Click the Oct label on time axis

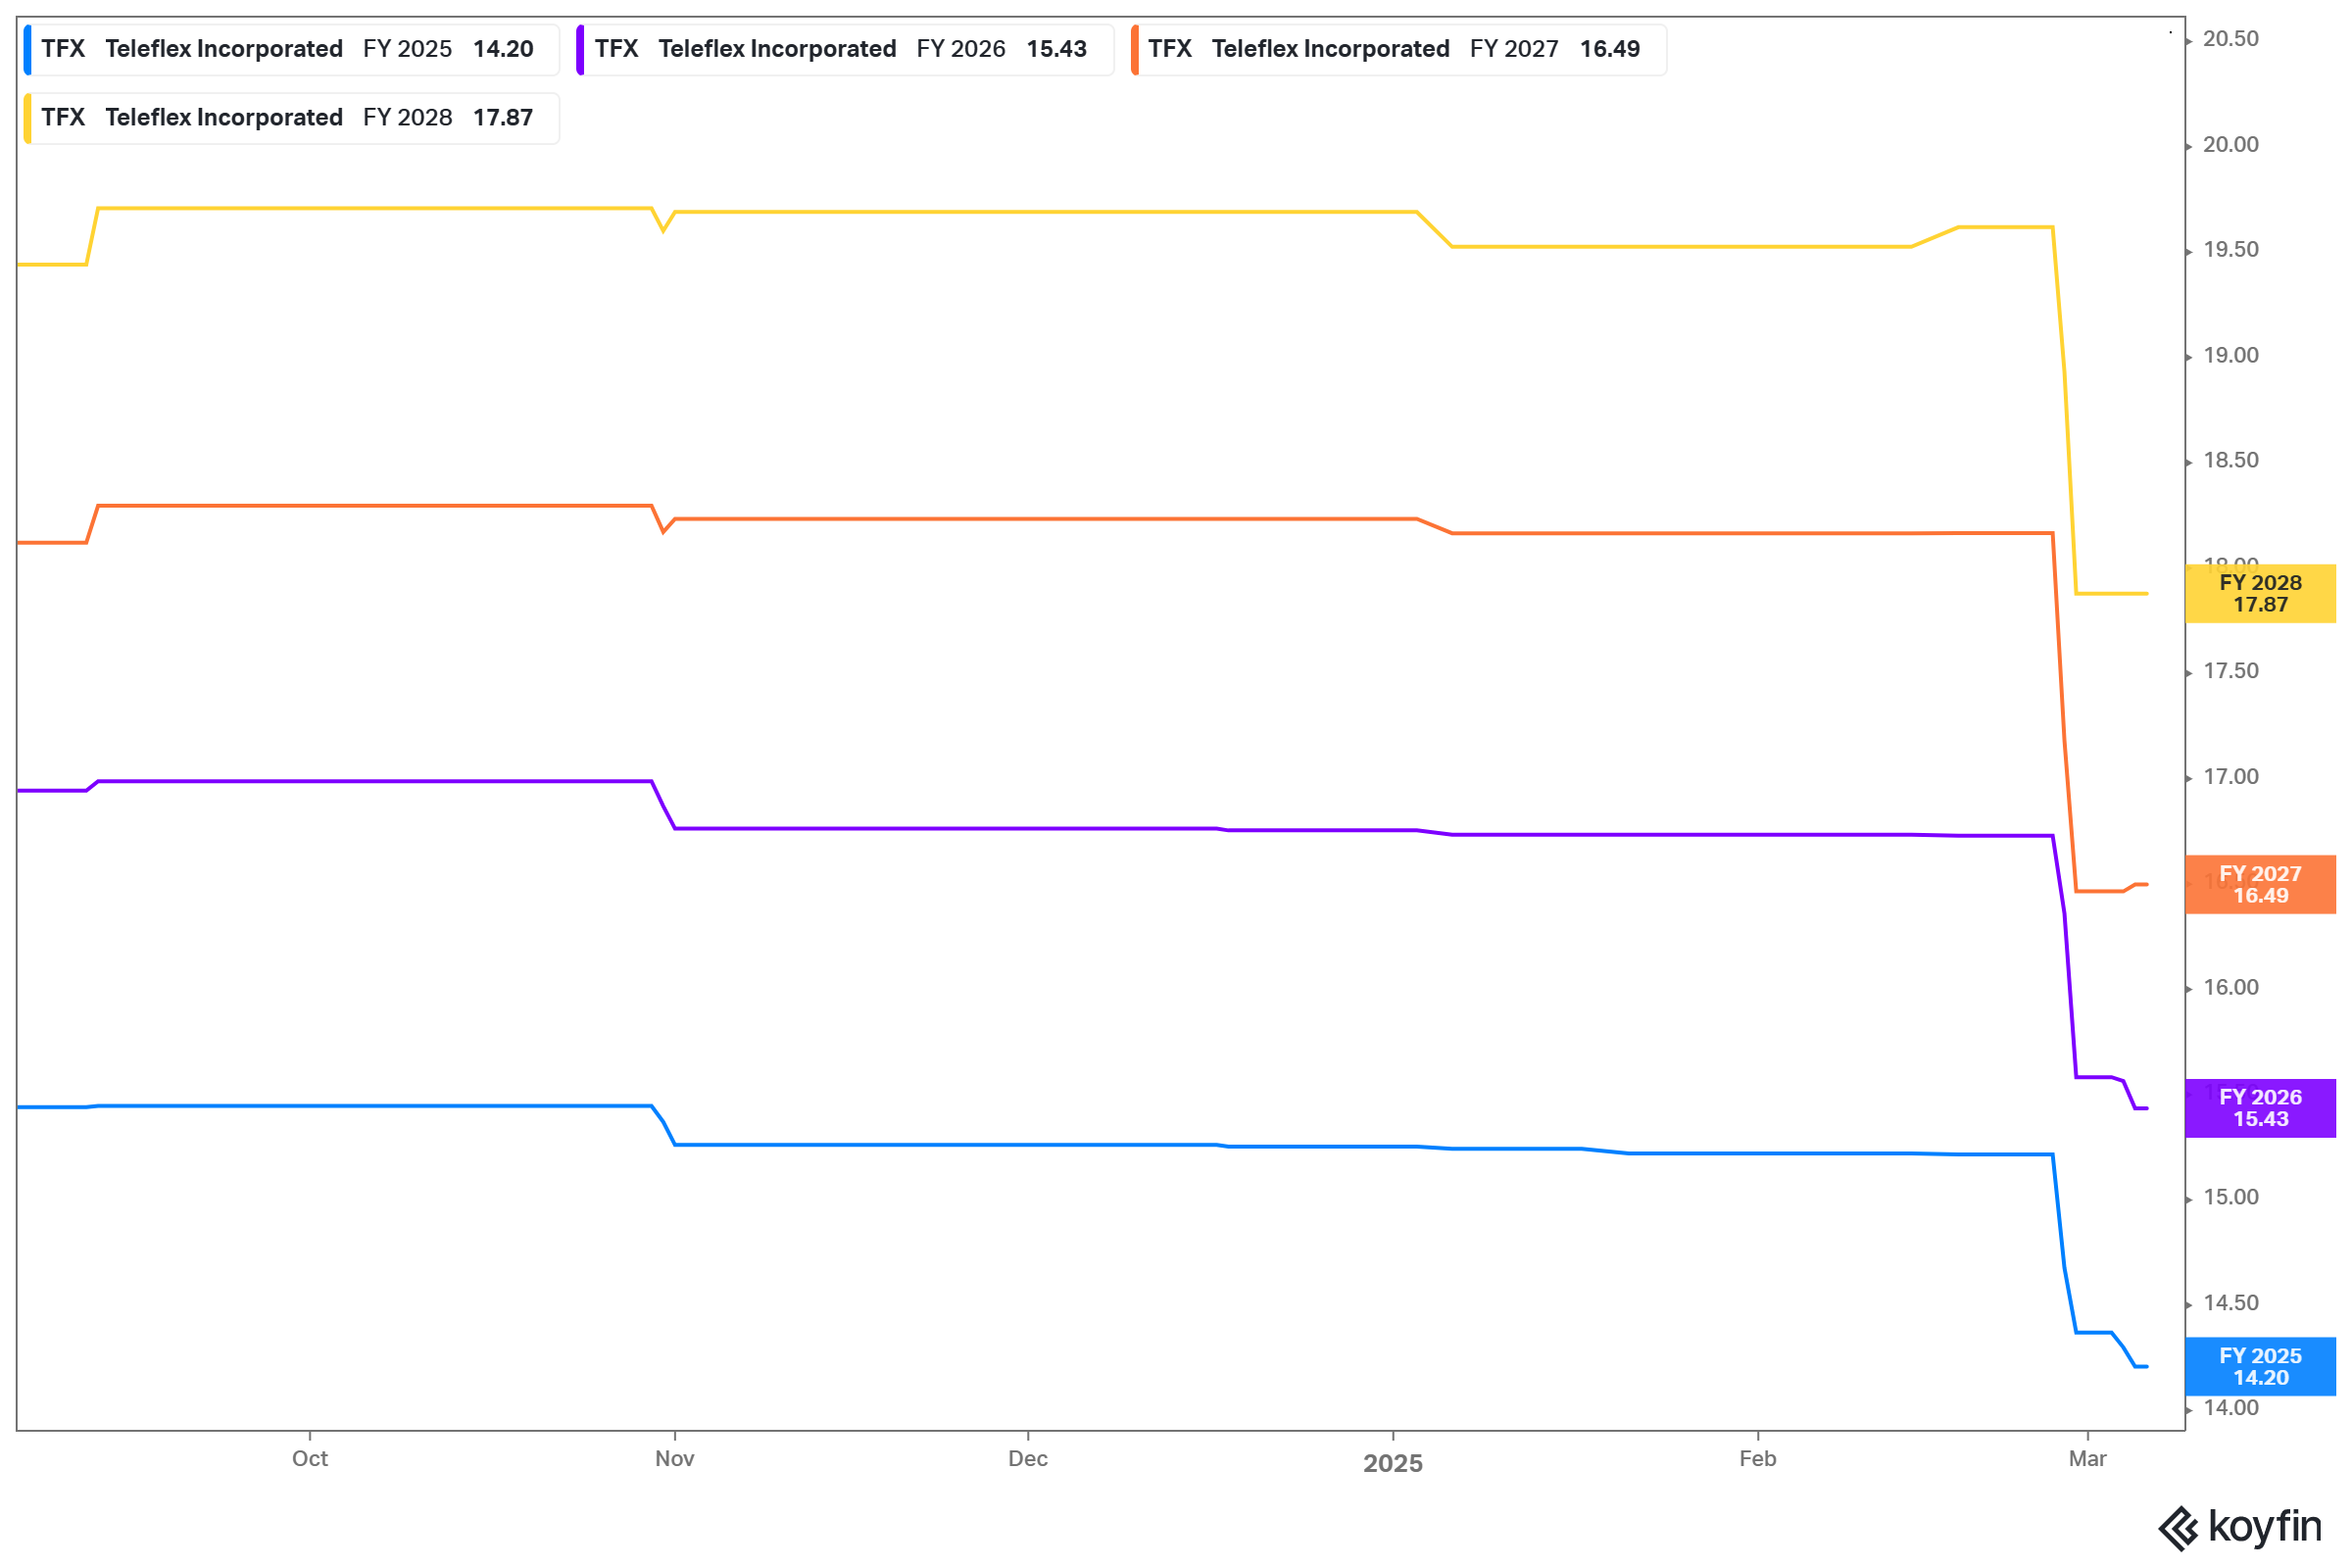(x=310, y=1459)
